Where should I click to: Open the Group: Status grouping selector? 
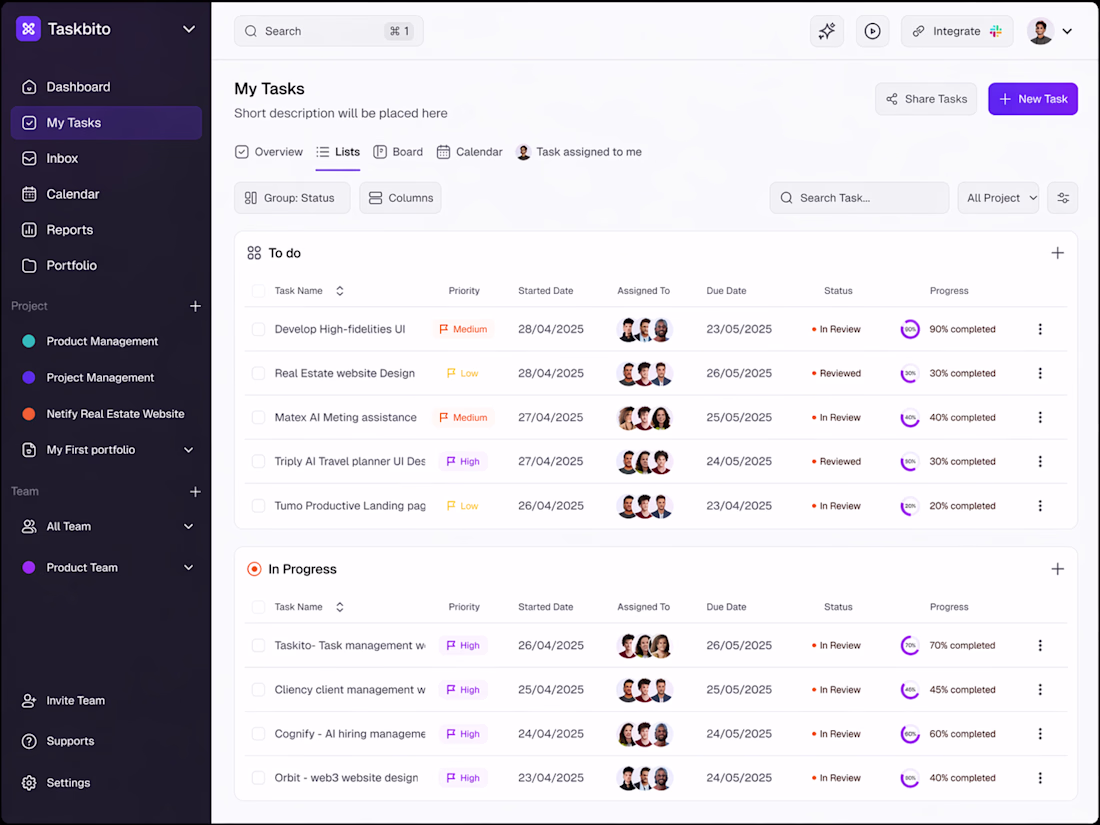coord(292,198)
